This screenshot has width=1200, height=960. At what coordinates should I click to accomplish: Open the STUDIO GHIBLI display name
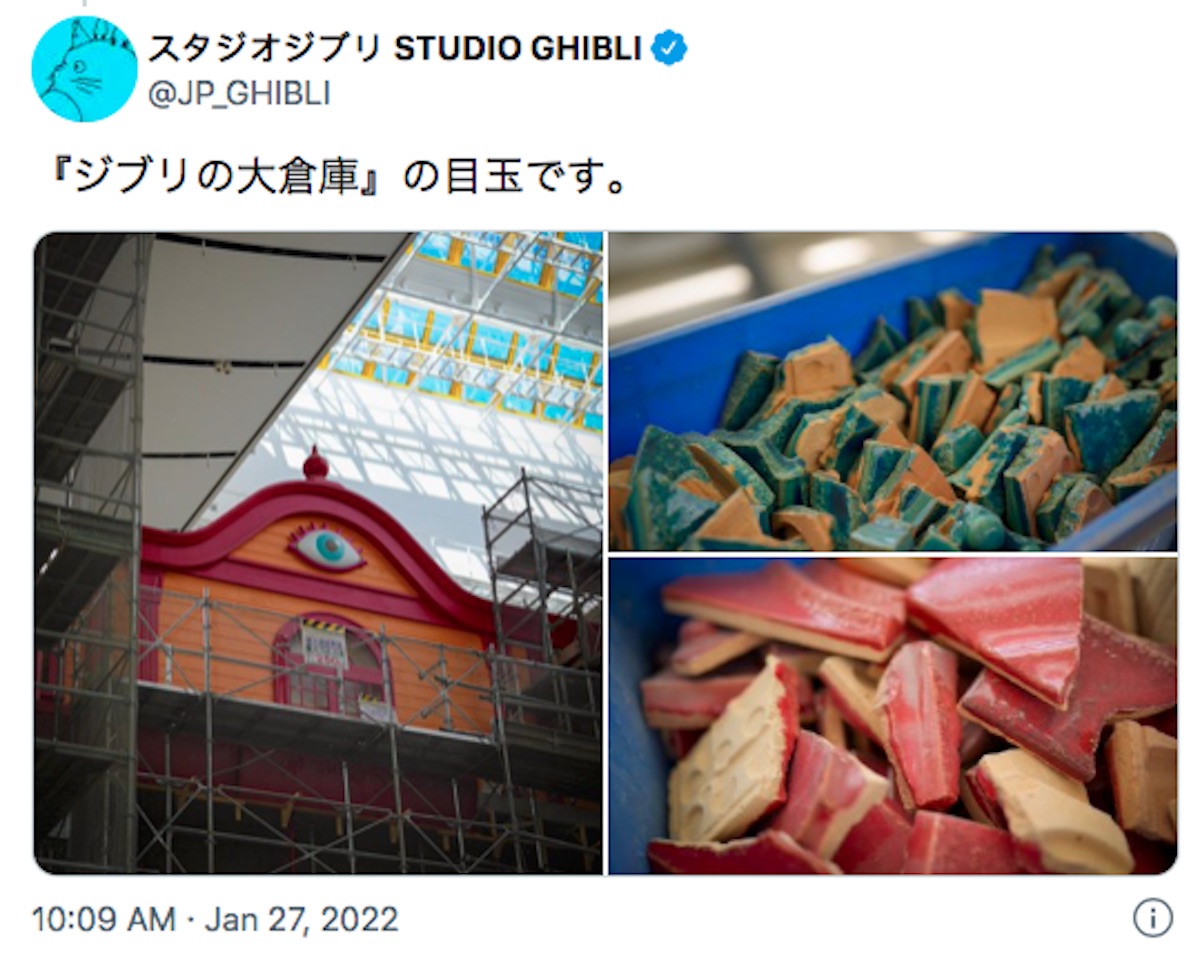coord(518,48)
